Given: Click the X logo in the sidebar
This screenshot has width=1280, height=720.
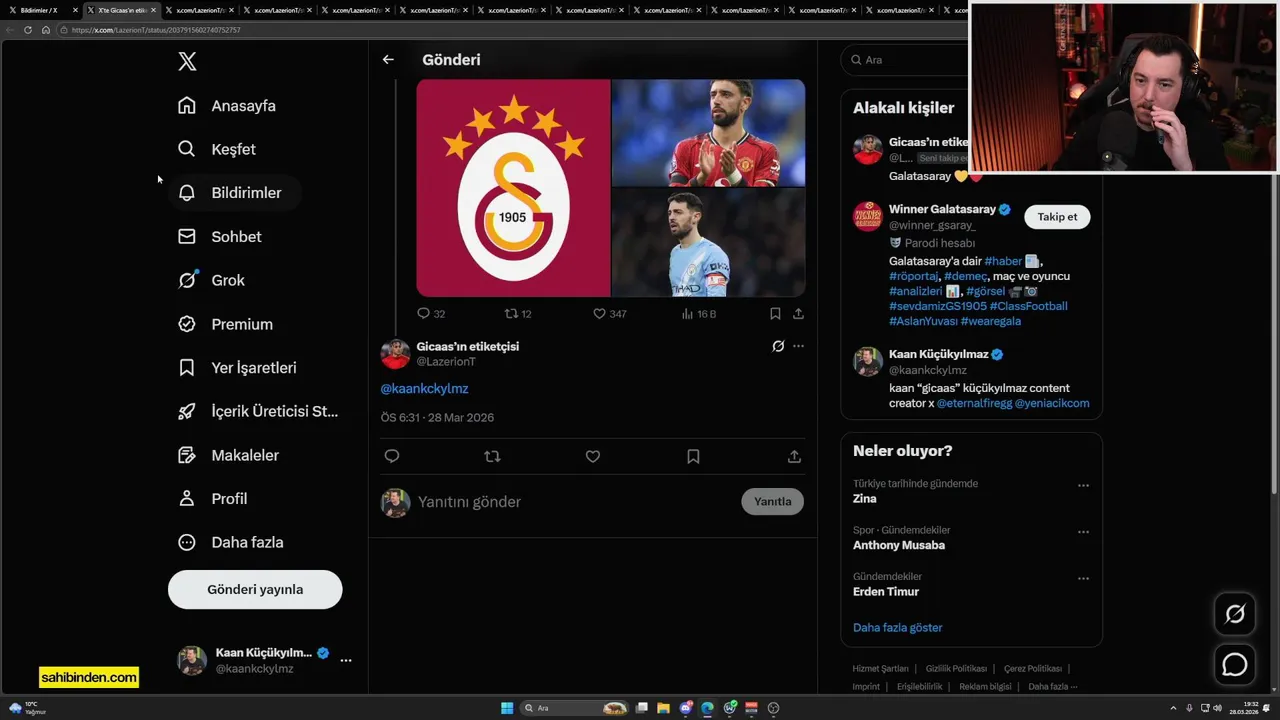Looking at the screenshot, I should [x=187, y=61].
